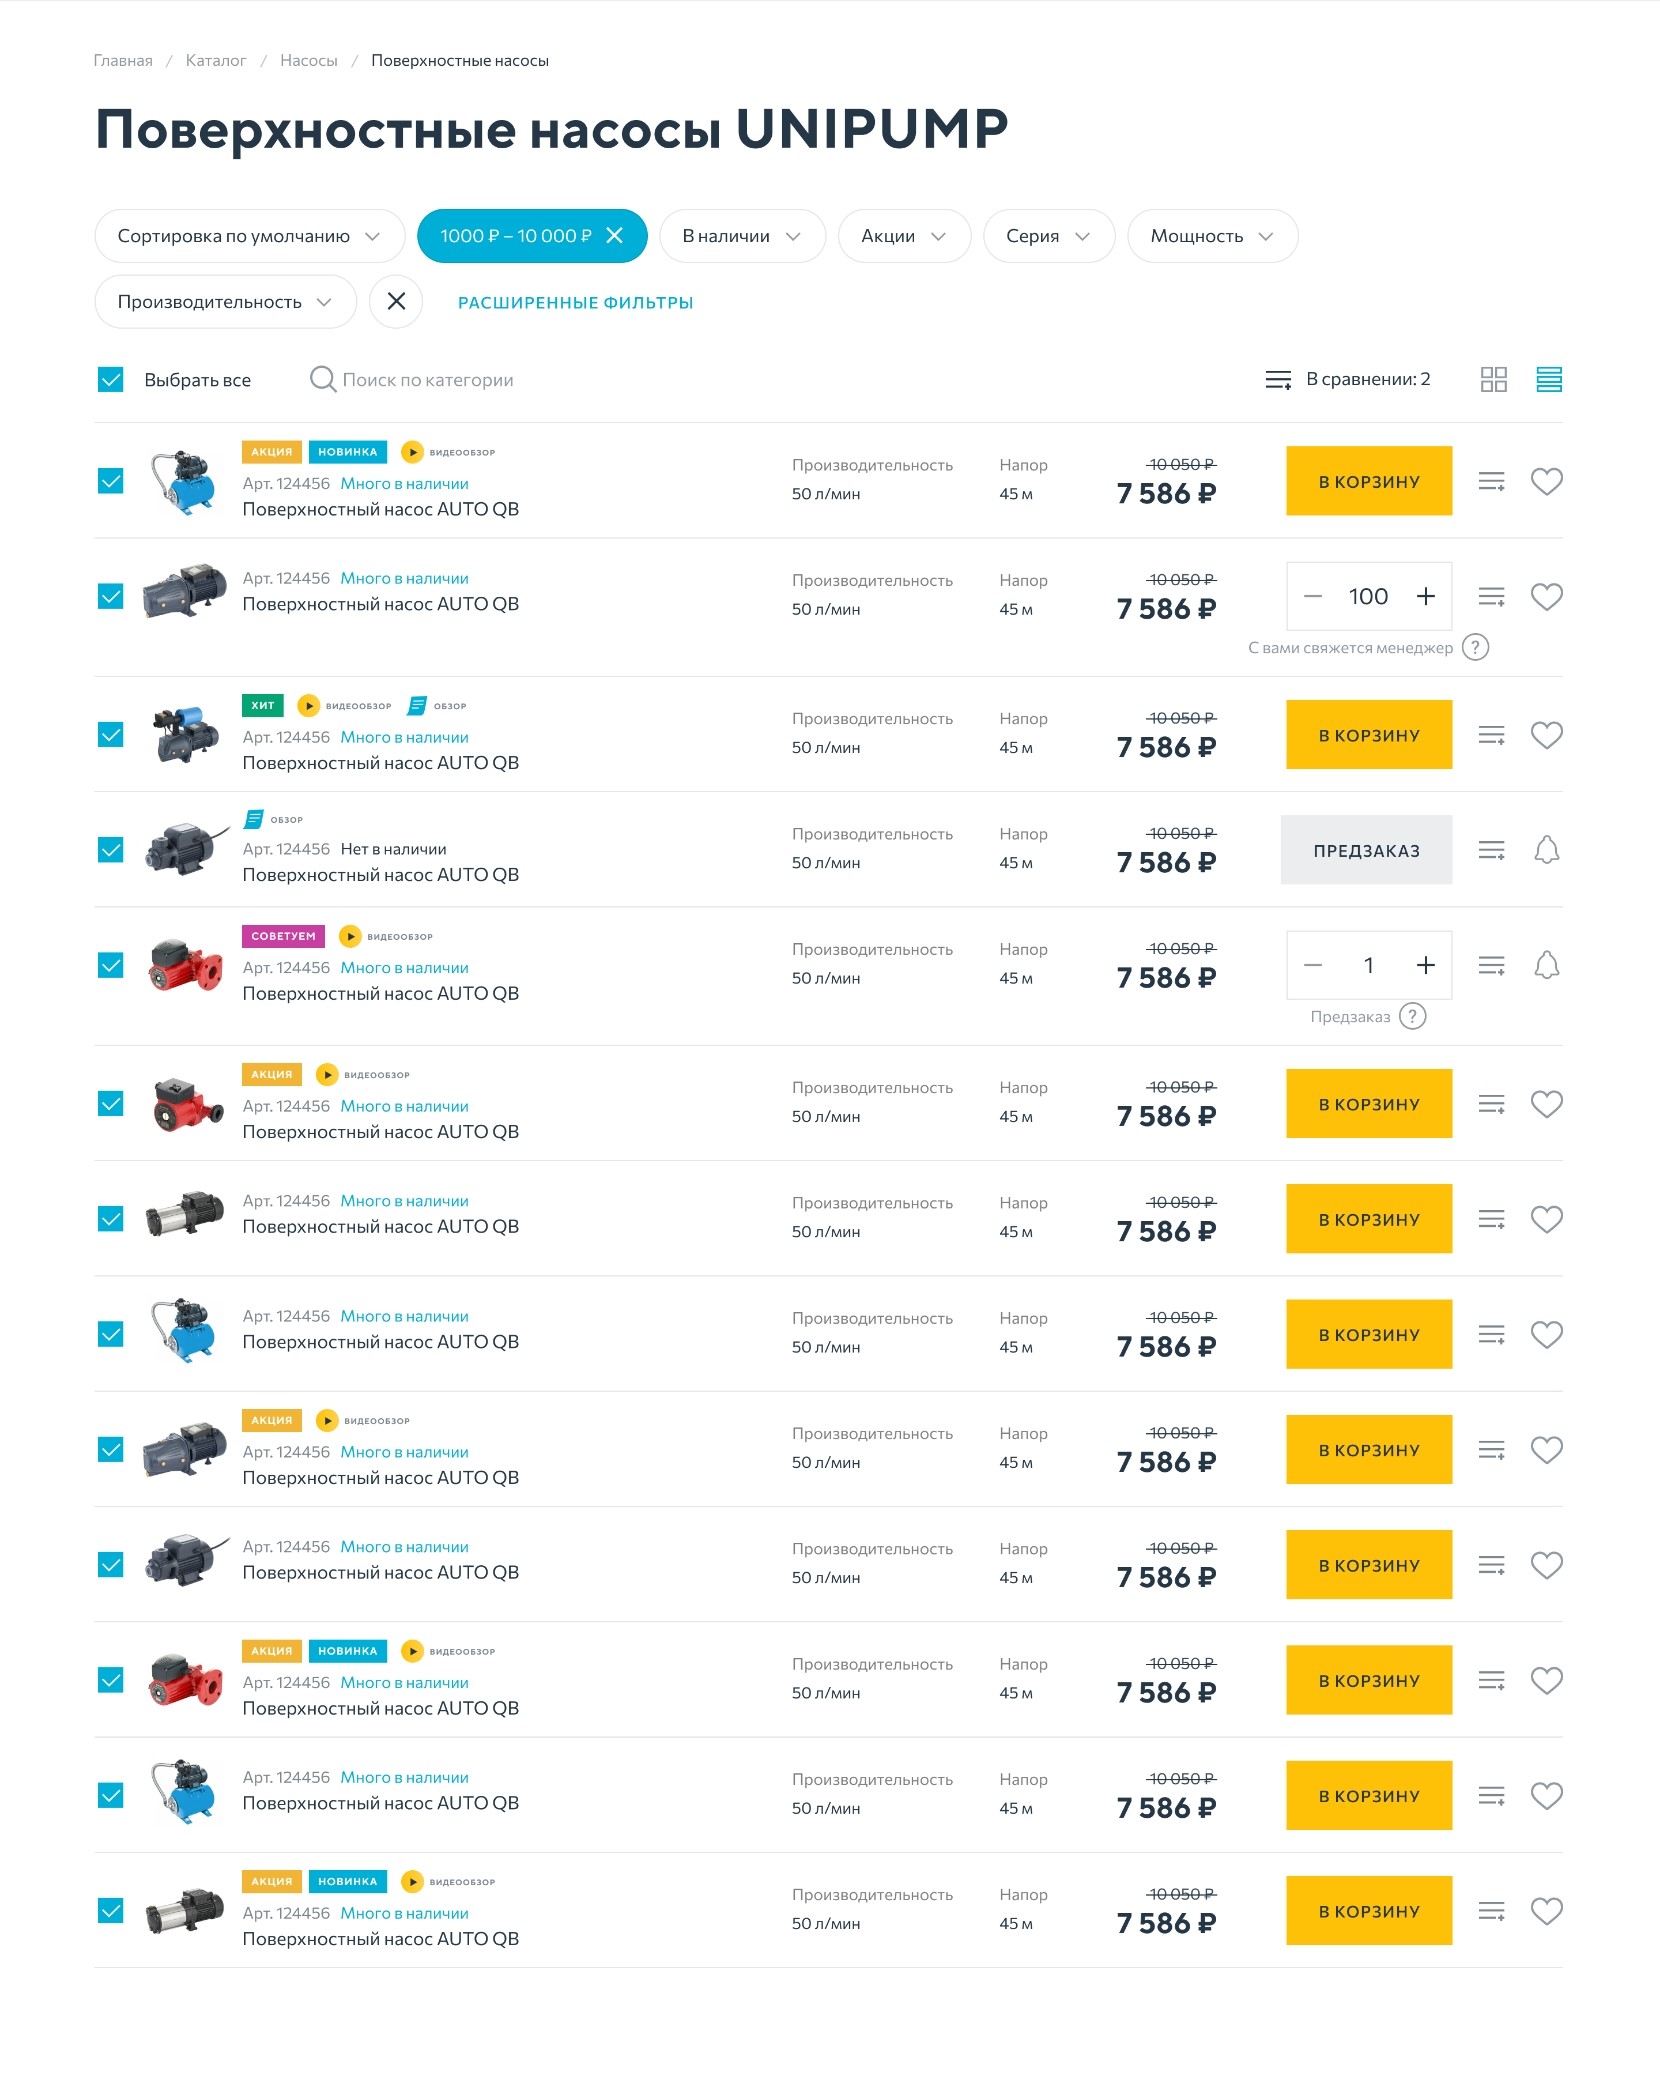Uncheck the 'Выбрать все' checkbox

111,380
